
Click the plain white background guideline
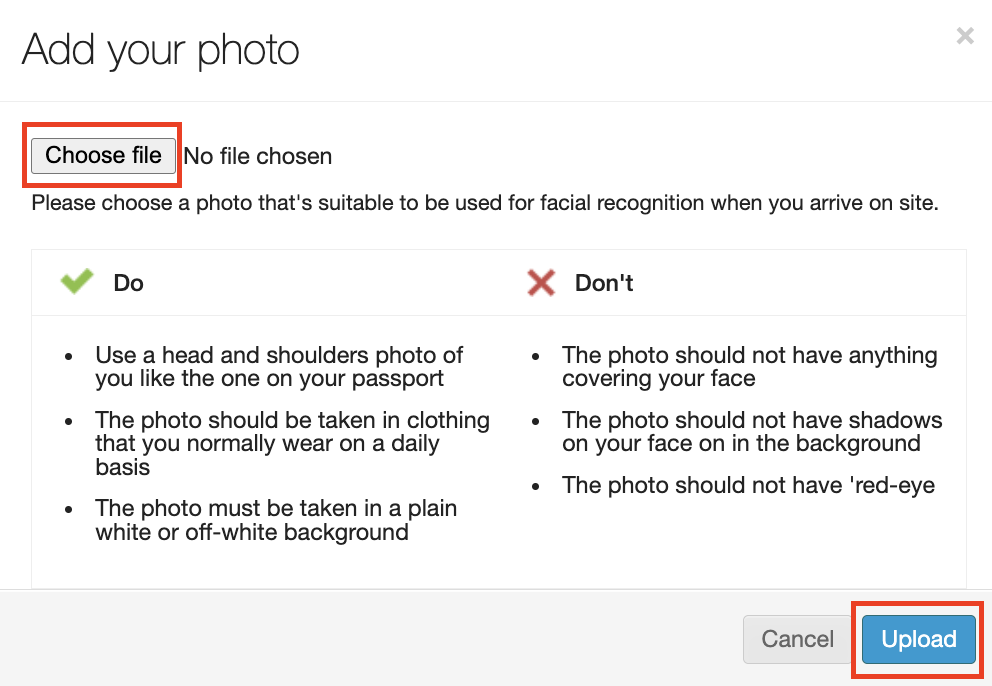pos(276,520)
